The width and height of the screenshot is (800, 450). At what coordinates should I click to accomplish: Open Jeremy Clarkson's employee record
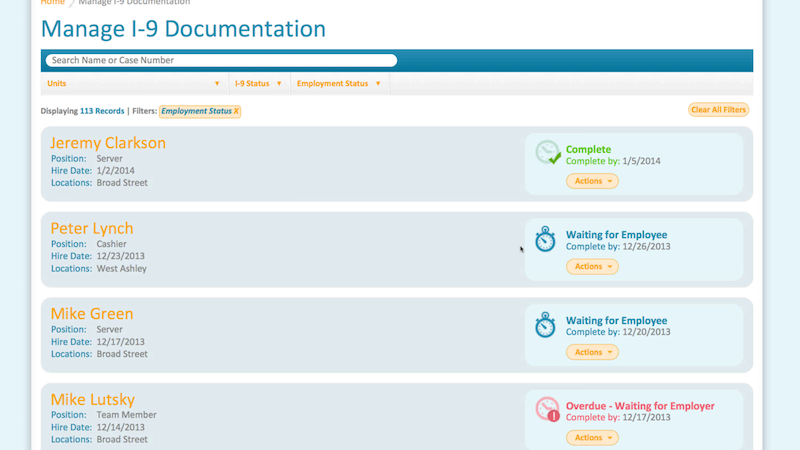108,143
